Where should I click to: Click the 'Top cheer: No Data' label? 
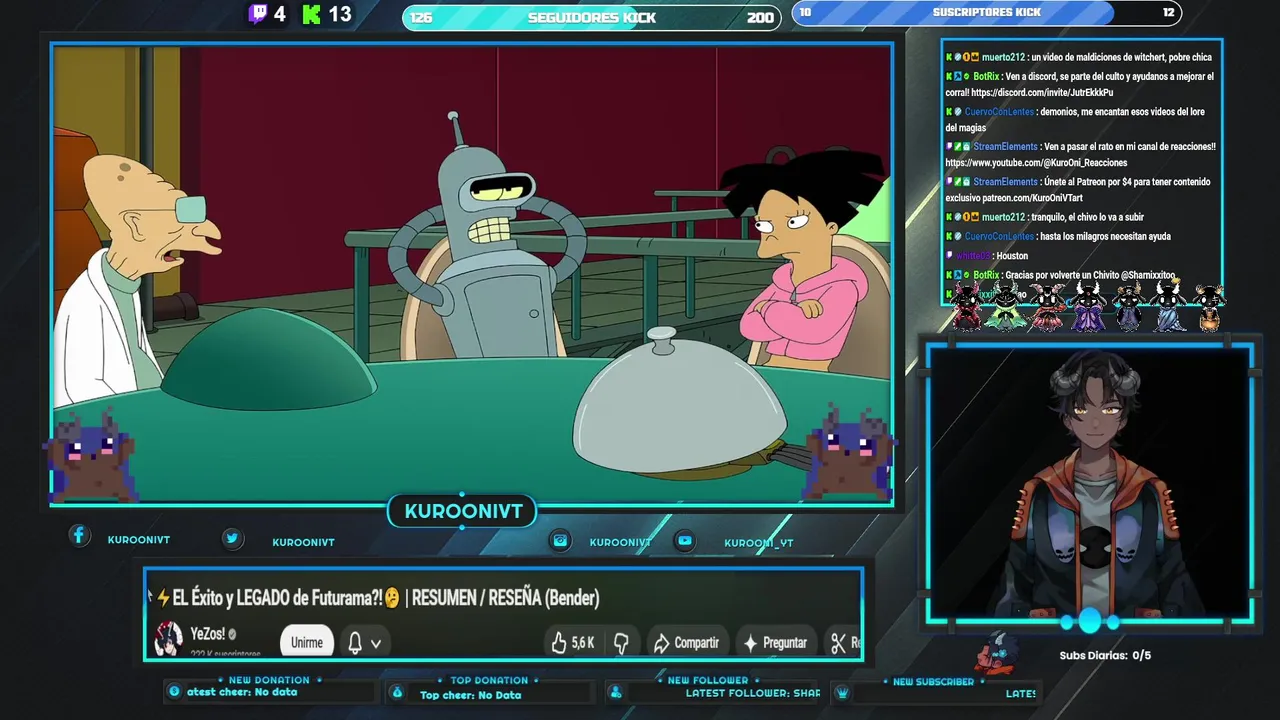point(470,695)
